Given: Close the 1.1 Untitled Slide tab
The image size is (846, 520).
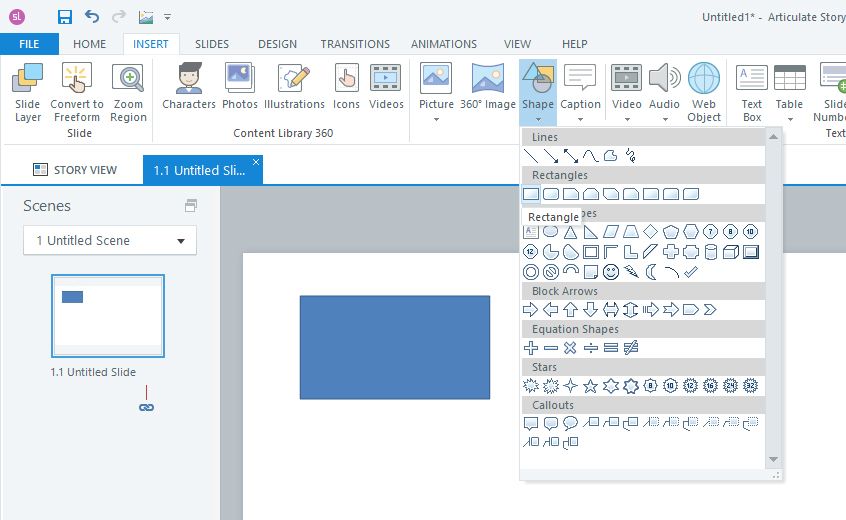Looking at the screenshot, I should (256, 162).
